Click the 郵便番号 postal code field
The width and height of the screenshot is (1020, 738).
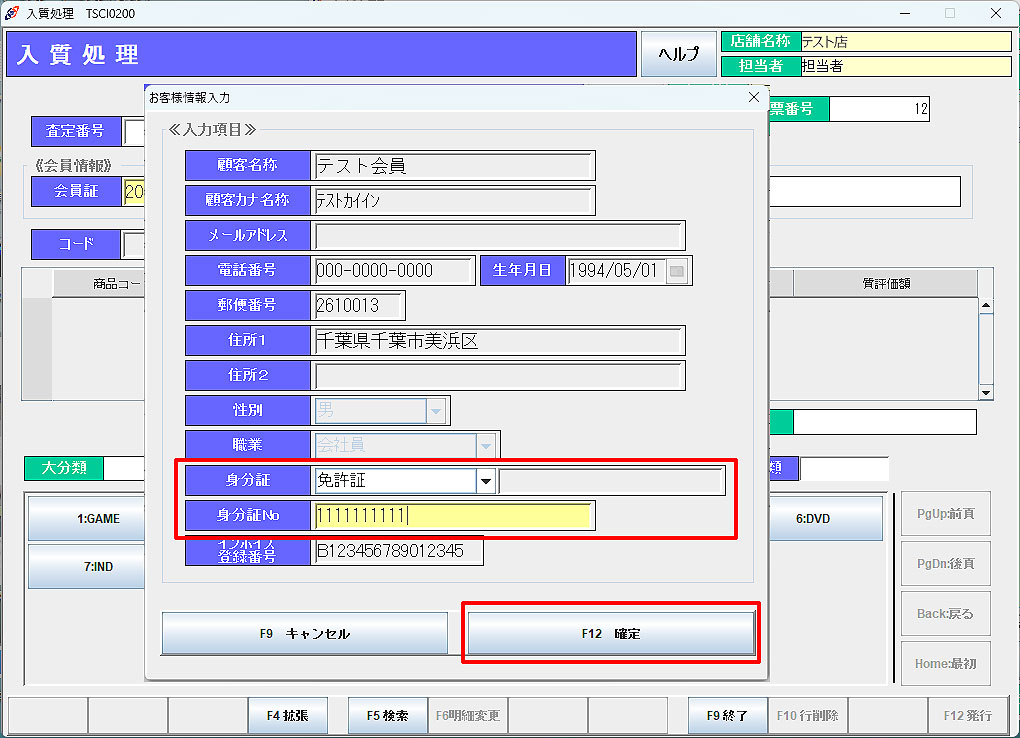(359, 306)
